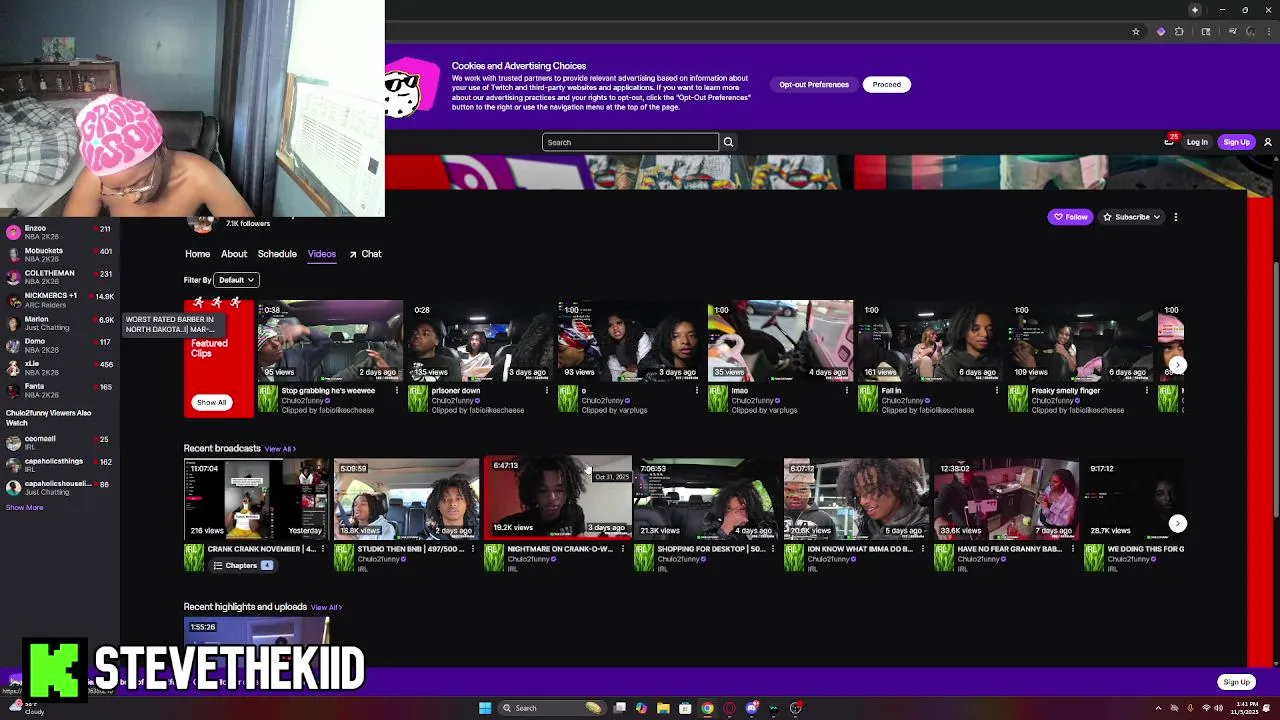Open Google Chrome from the taskbar
The image size is (1280, 720).
point(707,708)
